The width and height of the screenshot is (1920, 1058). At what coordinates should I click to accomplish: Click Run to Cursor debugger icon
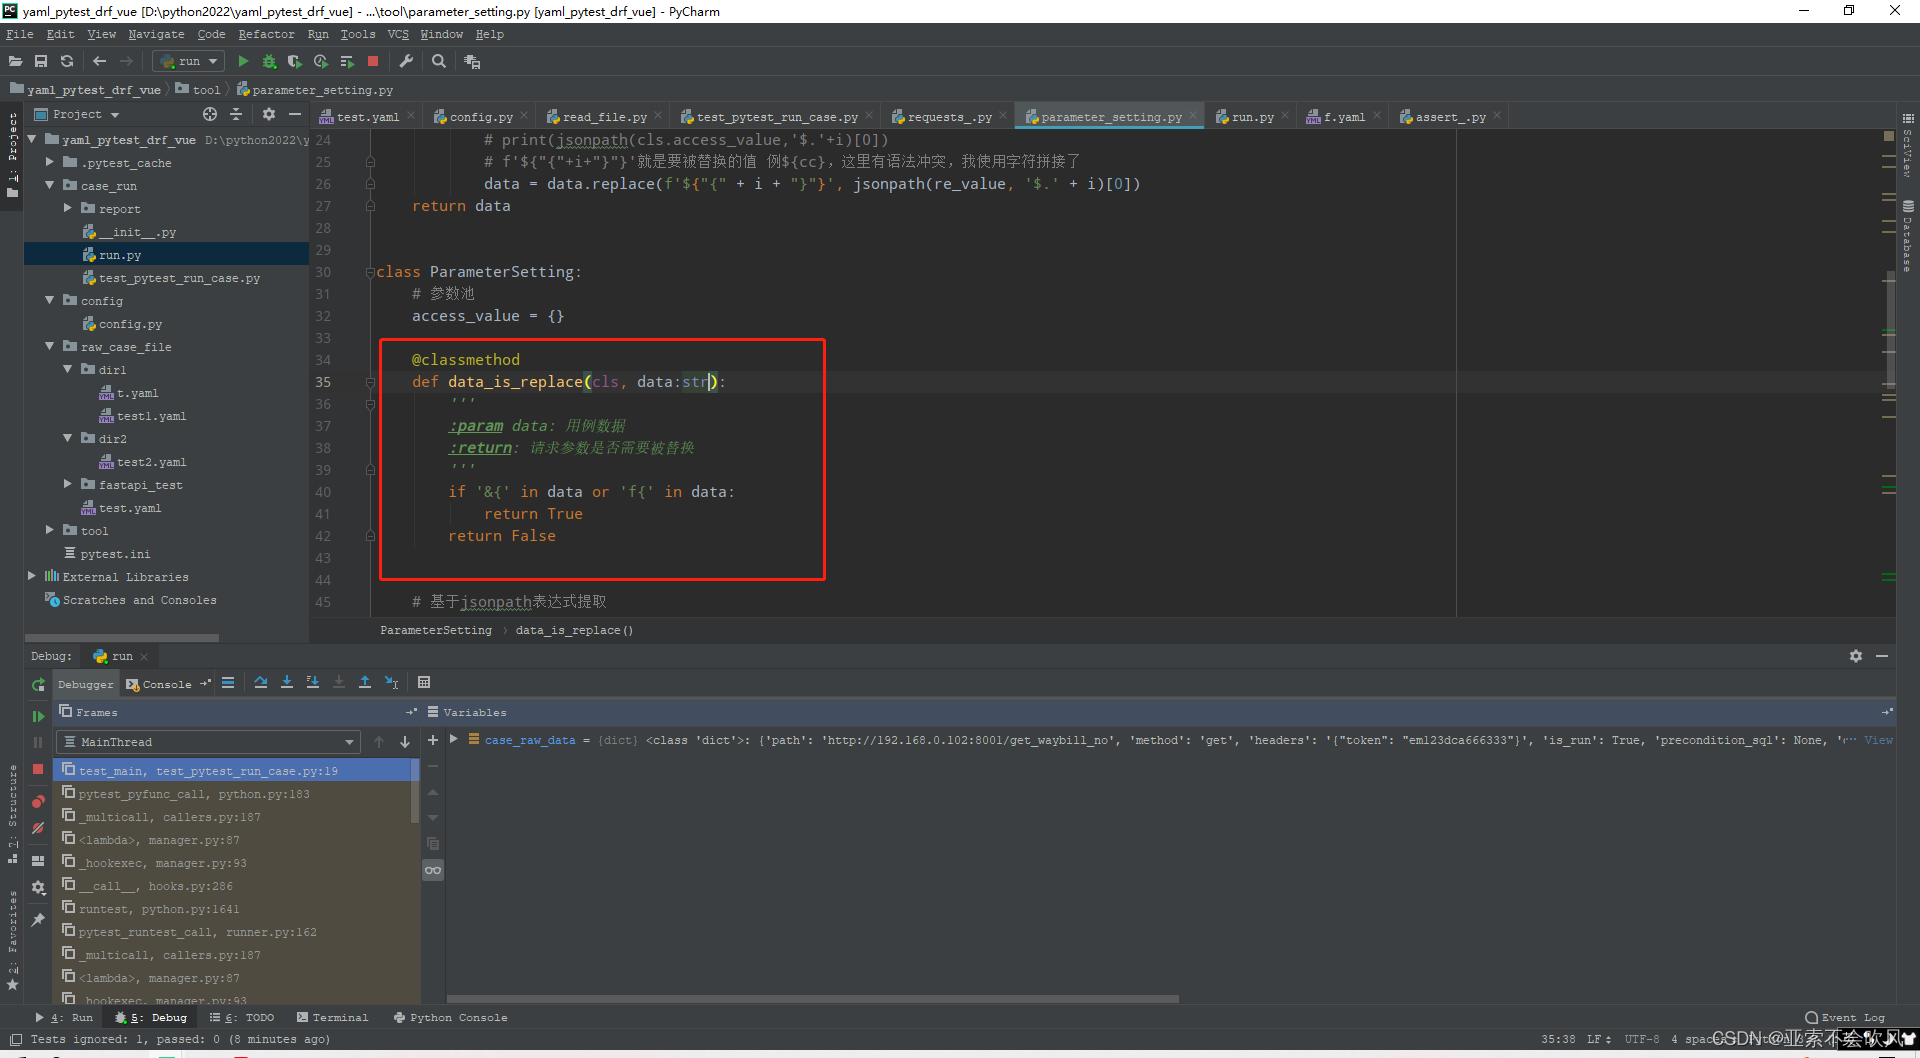pyautogui.click(x=391, y=682)
